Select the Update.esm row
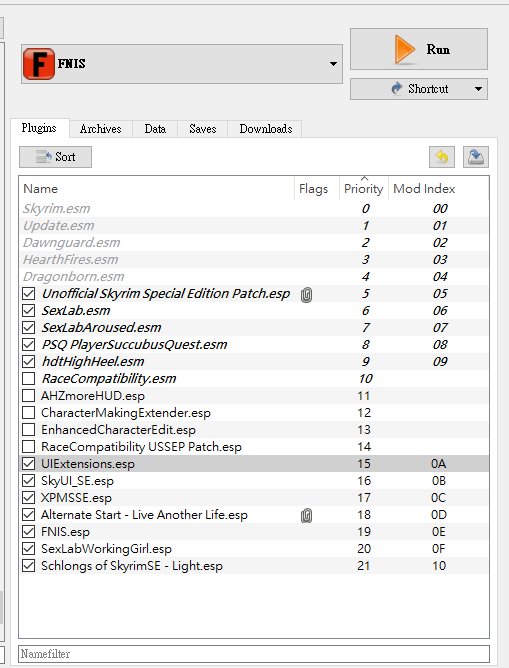The image size is (509, 668). (x=254, y=226)
